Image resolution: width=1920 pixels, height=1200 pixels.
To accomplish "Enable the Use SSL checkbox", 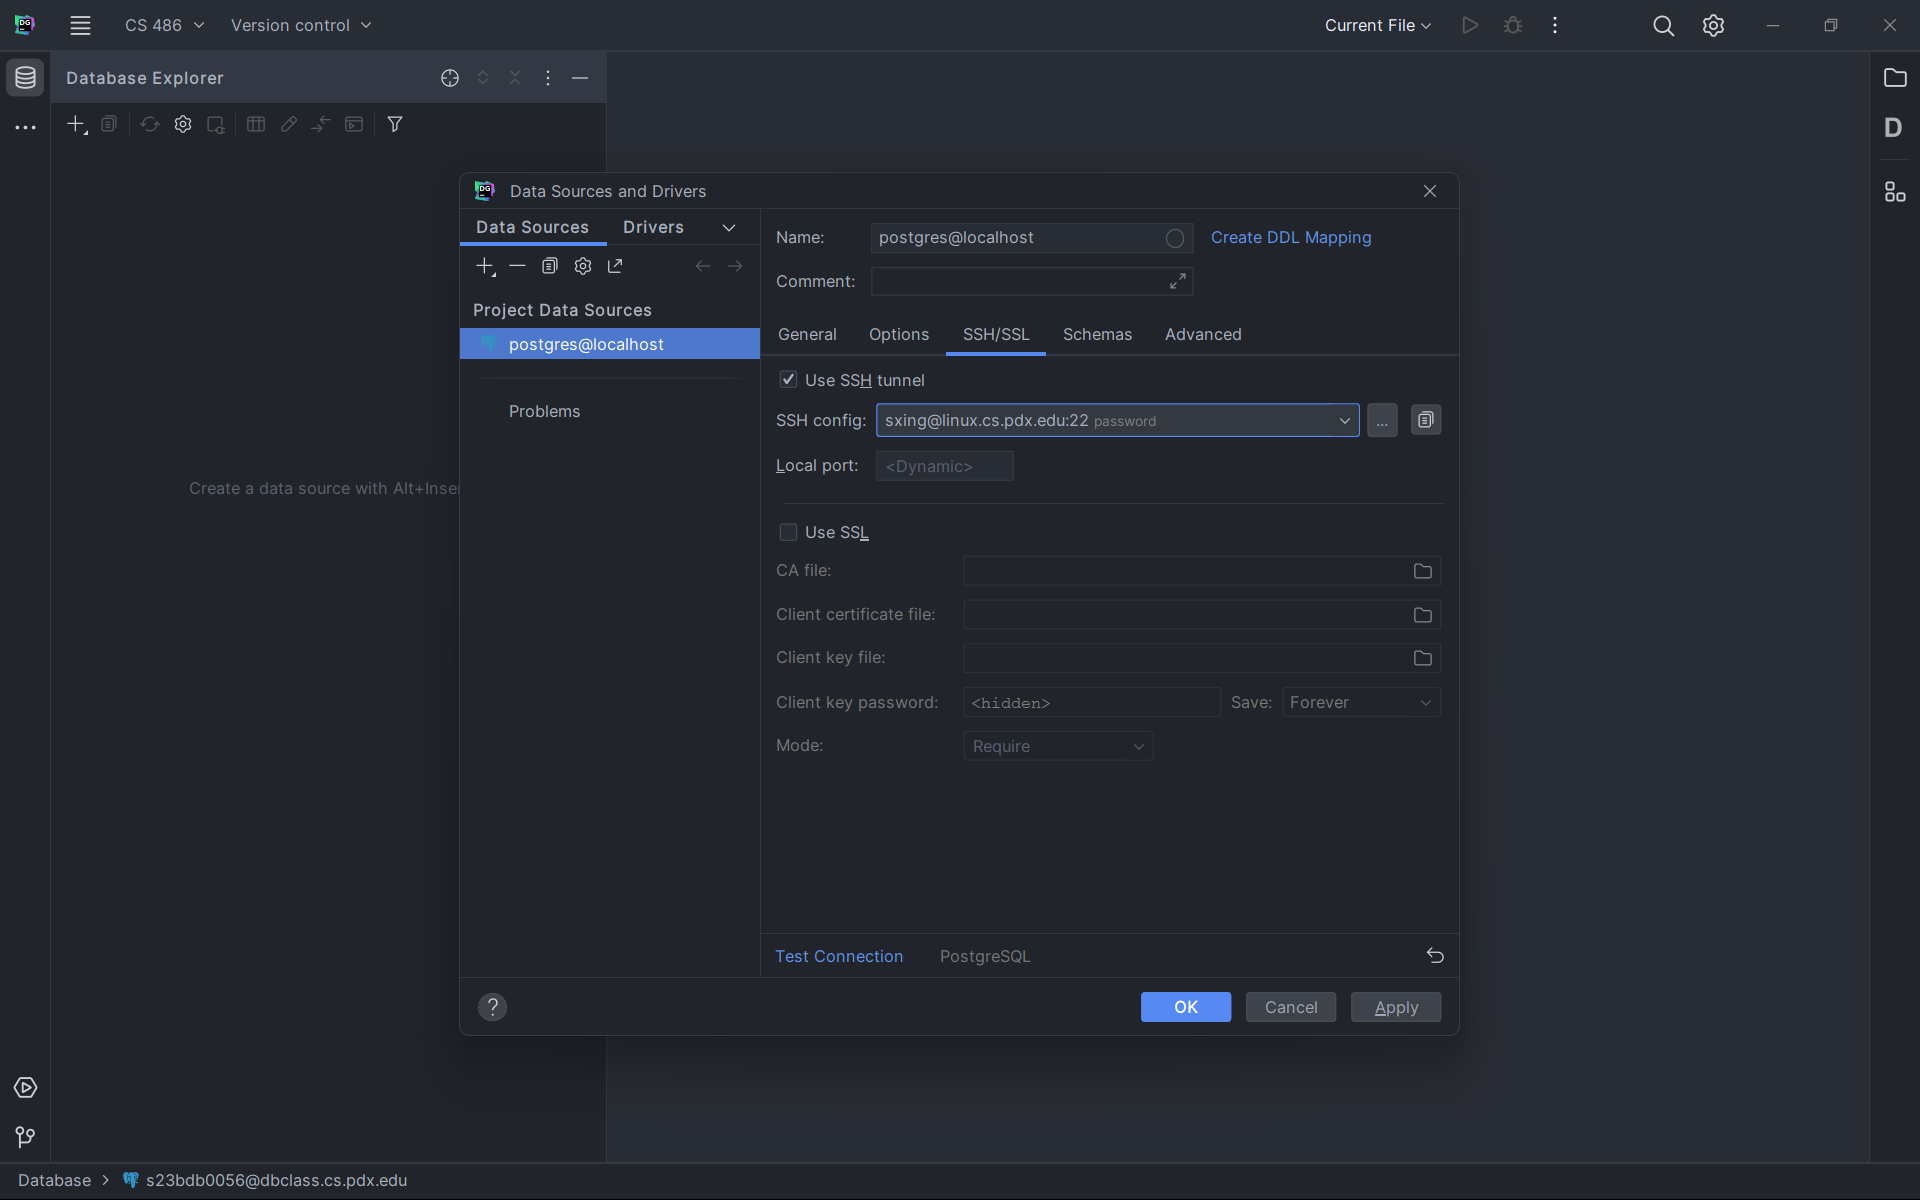I will [x=788, y=532].
